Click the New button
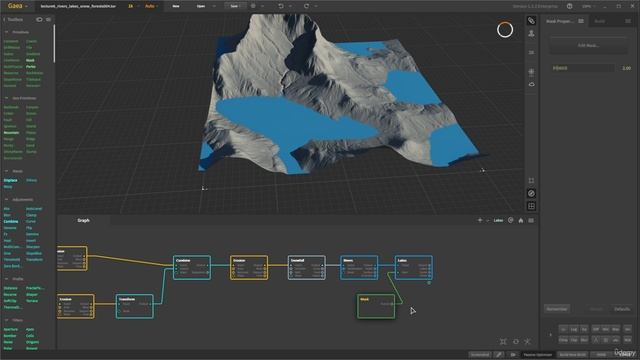Image resolution: width=640 pixels, height=360 pixels. pos(176,6)
